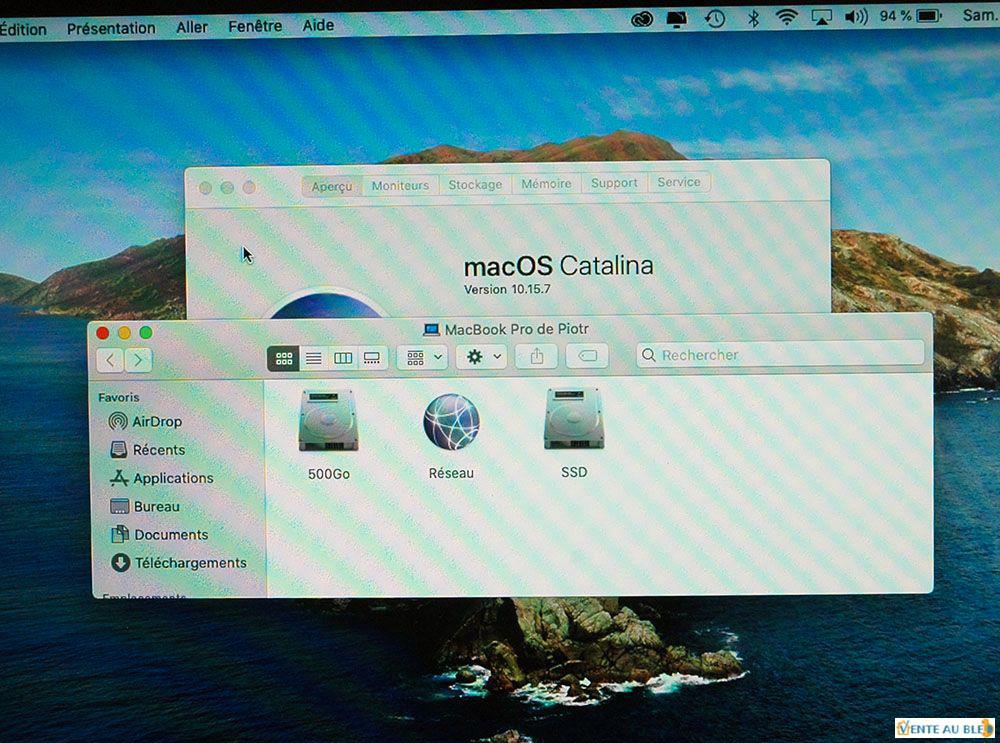The image size is (1000, 743).
Task: Click the Share button in Finder toolbar
Action: point(536,356)
